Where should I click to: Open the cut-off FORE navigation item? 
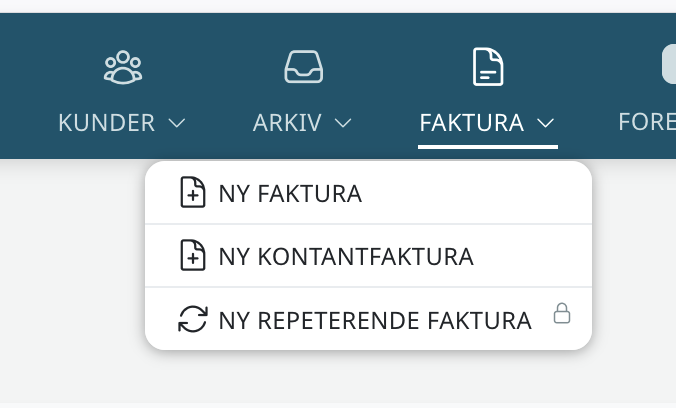point(646,124)
